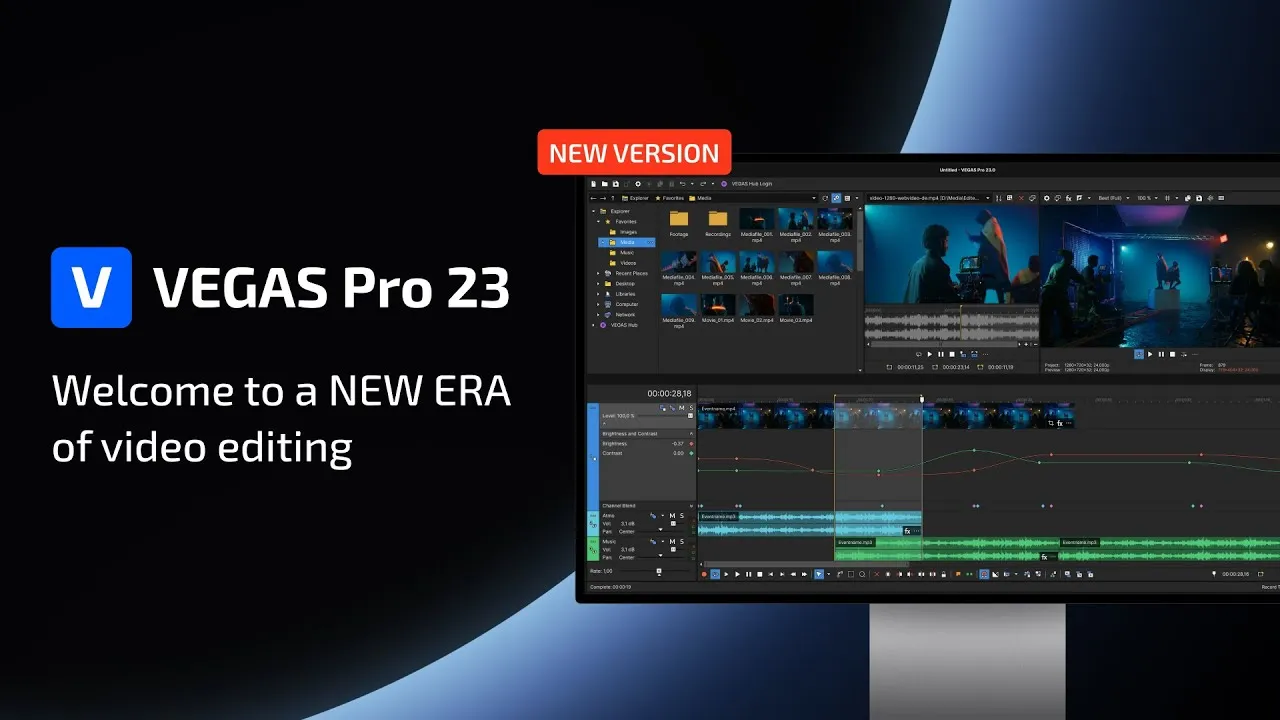
Task: Open the Best (Full) preview quality dropdown
Action: tap(1113, 198)
